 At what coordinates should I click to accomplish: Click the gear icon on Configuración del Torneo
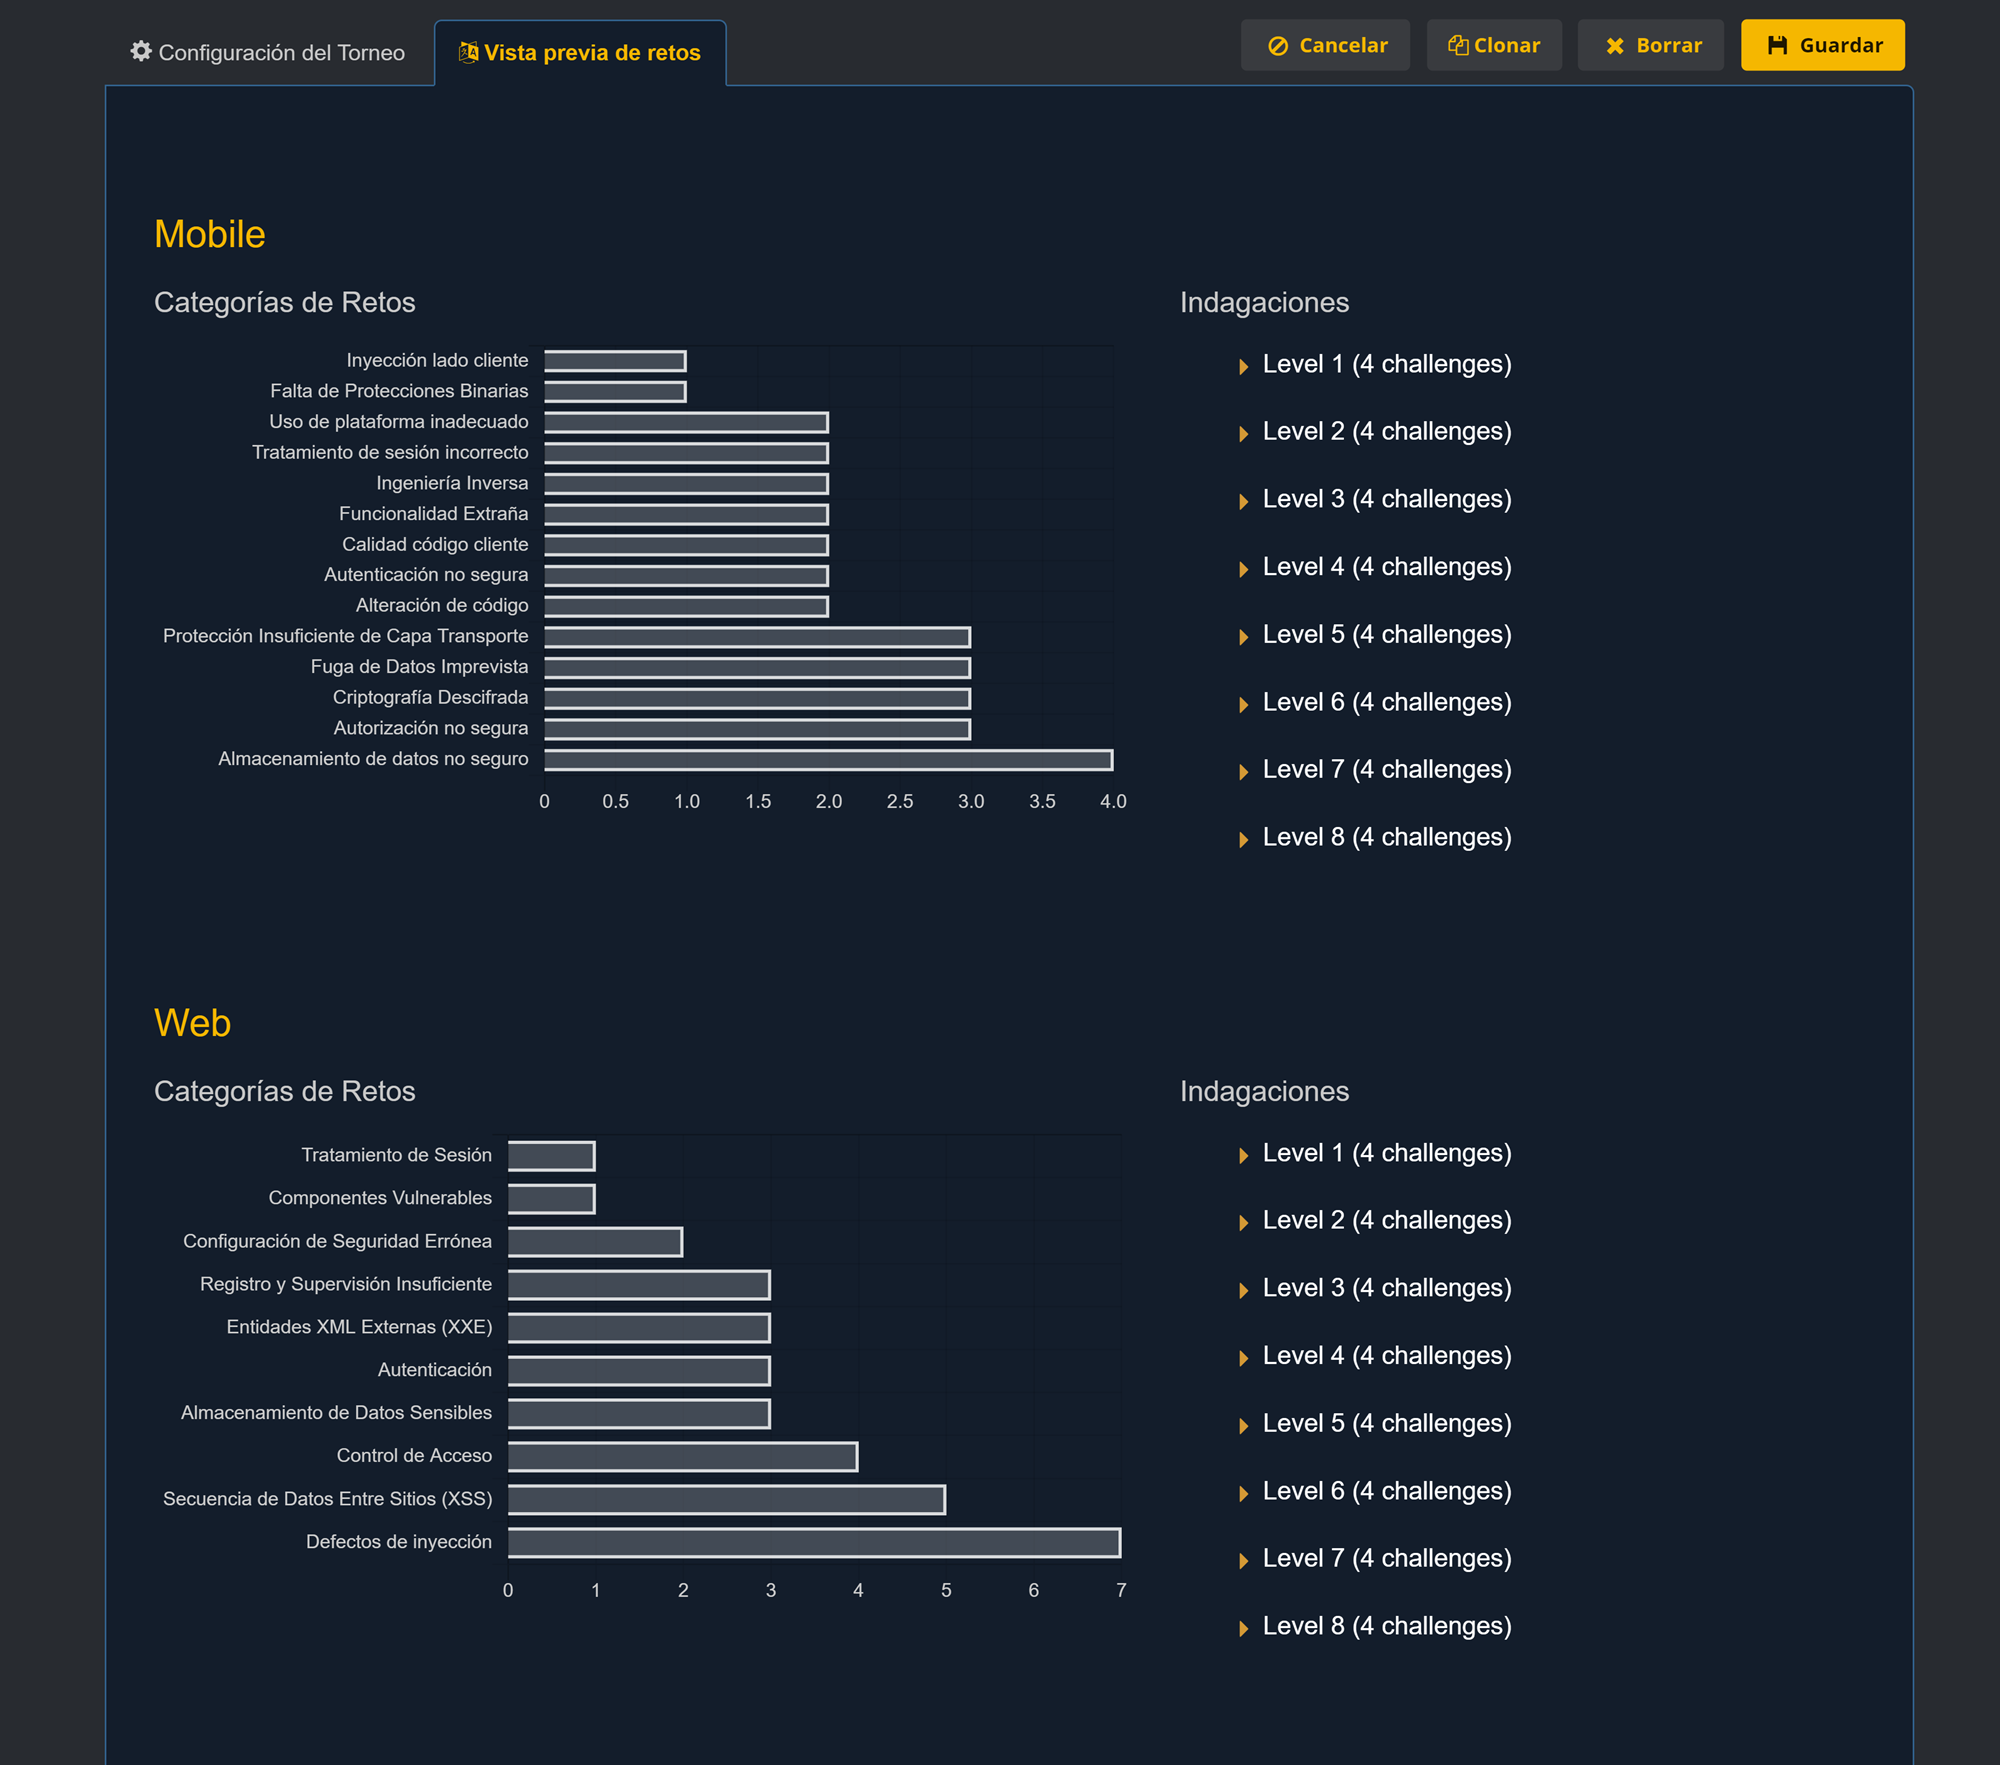(141, 51)
